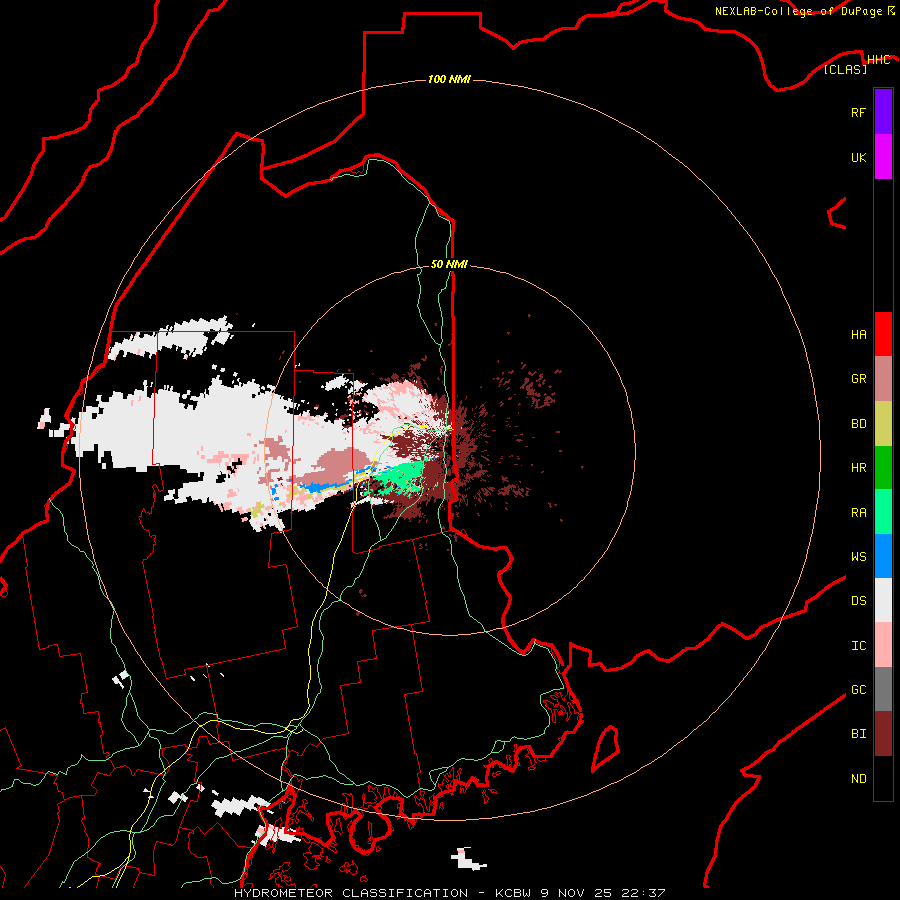Click the magenta UK color swatch
Viewport: 900px width, 900px height.
click(883, 157)
